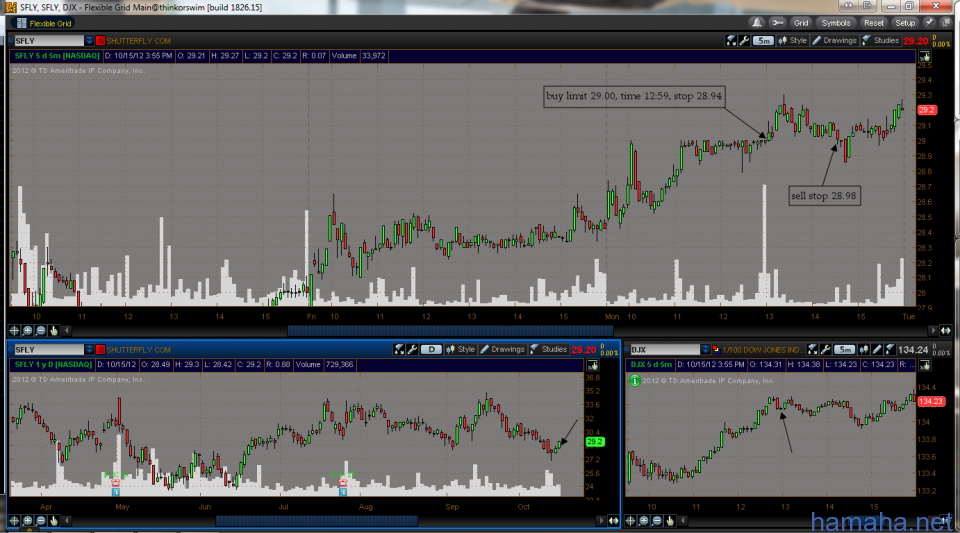Image resolution: width=960 pixels, height=533 pixels.
Task: Click the crosshair icon below top chart
Action: (15, 330)
